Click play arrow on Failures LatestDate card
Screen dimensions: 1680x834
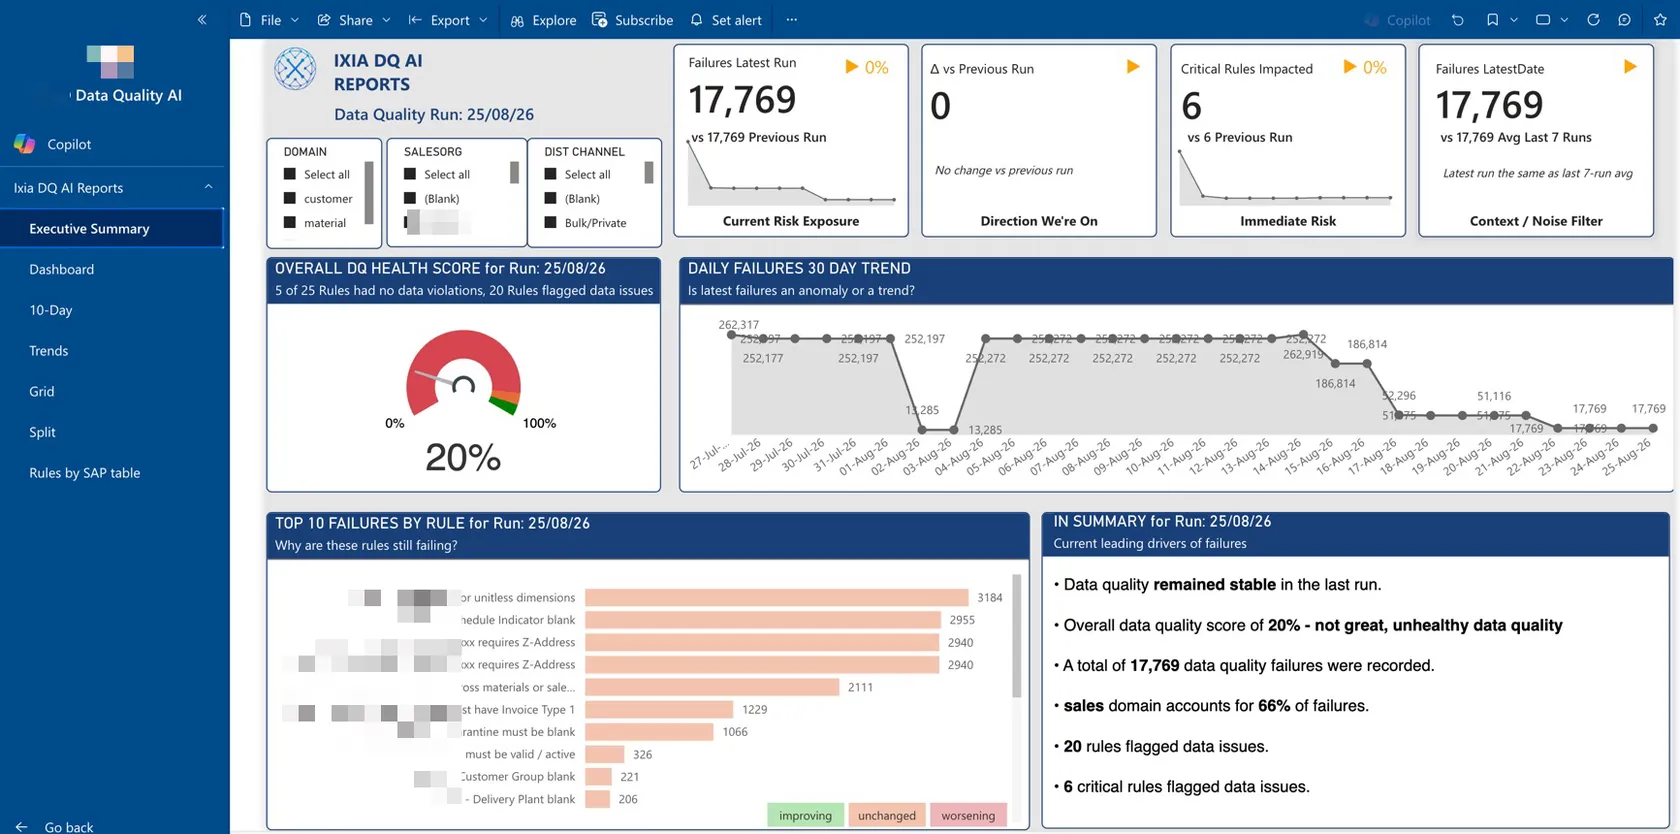(1630, 66)
